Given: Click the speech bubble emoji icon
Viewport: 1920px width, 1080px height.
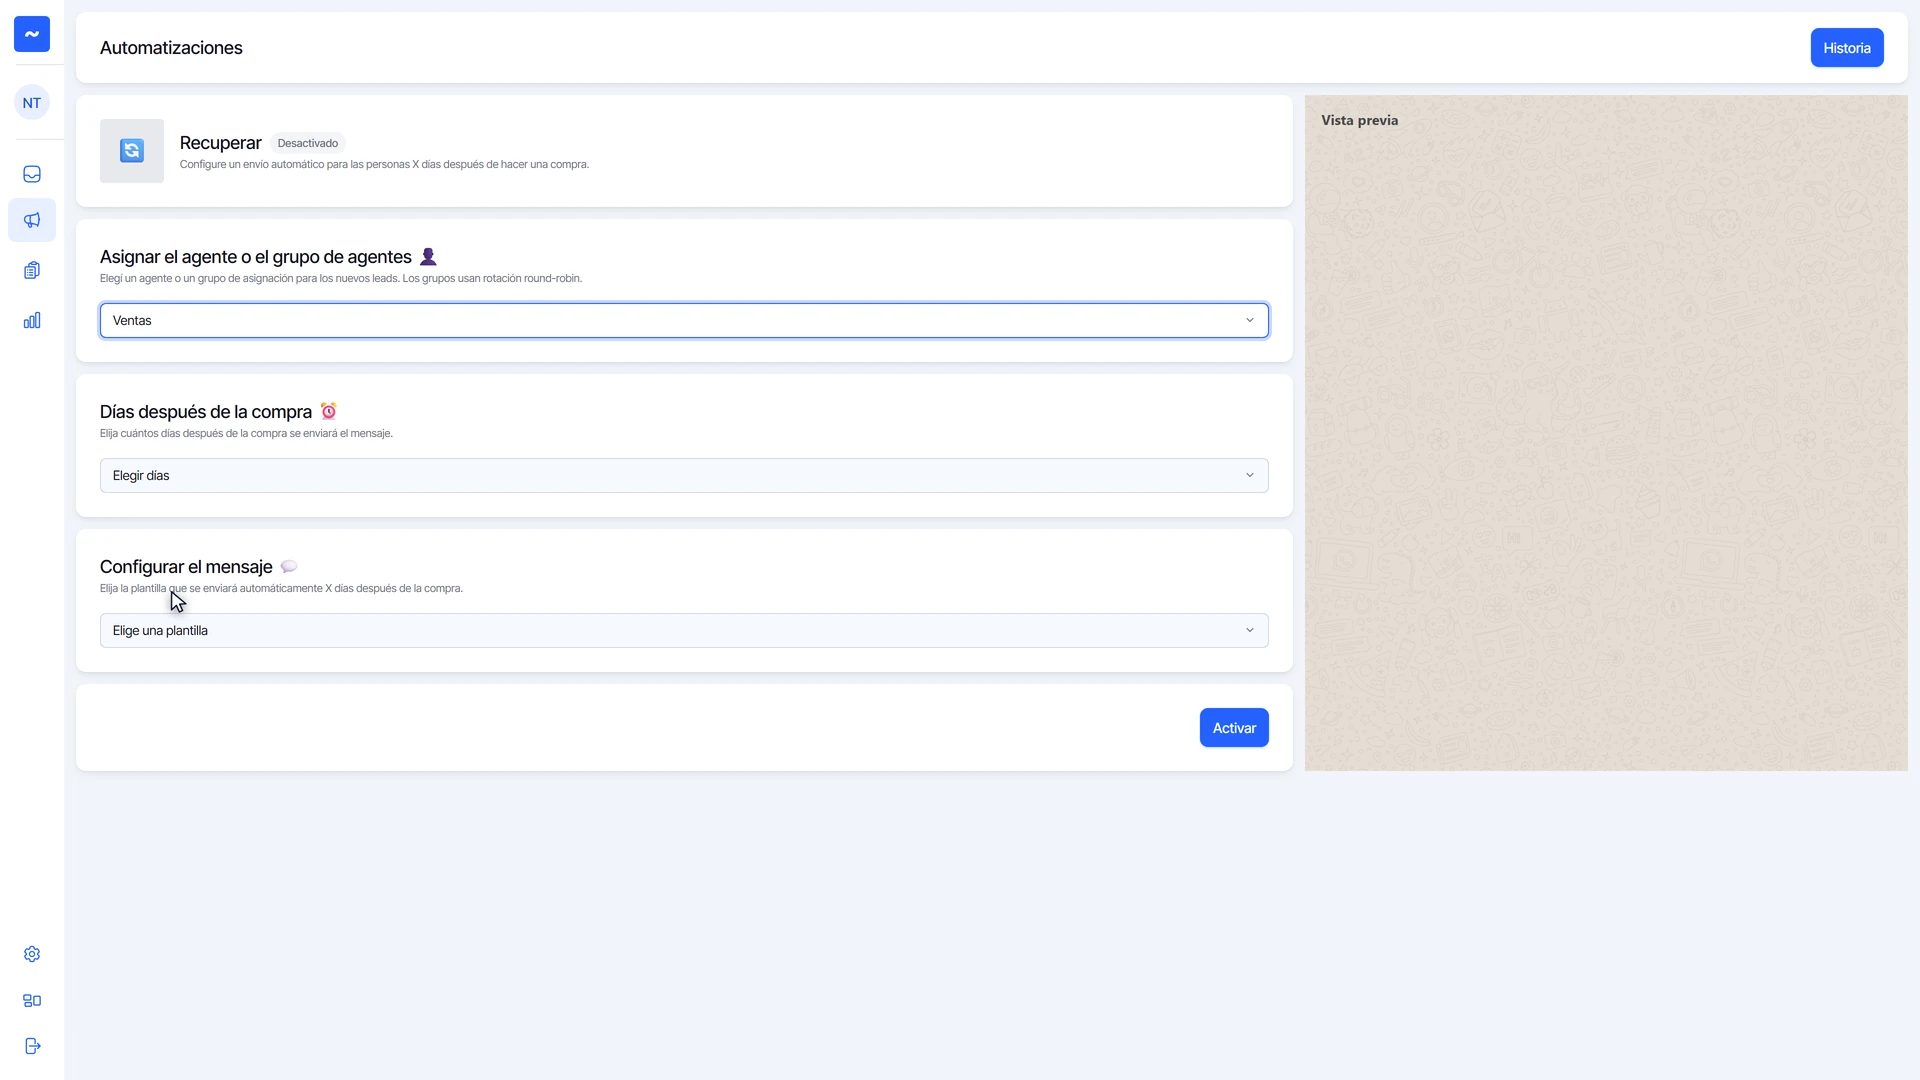Looking at the screenshot, I should [x=289, y=566].
